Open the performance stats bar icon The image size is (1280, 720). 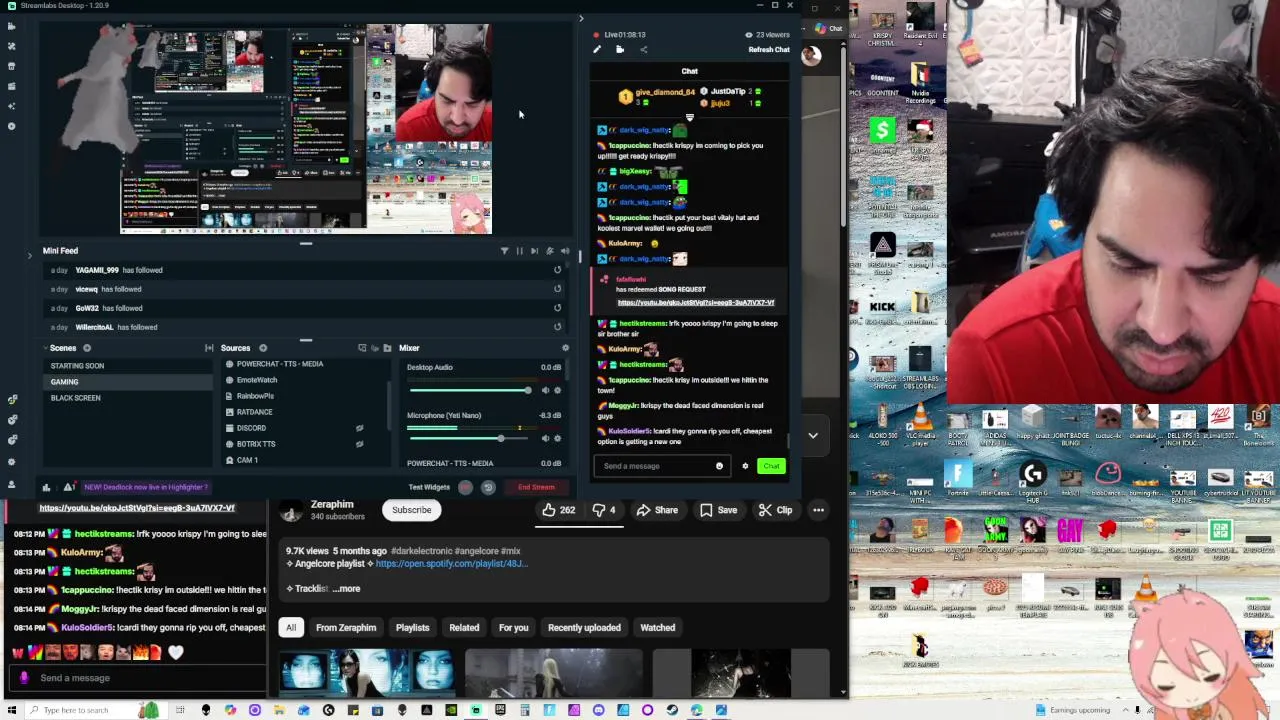46,487
